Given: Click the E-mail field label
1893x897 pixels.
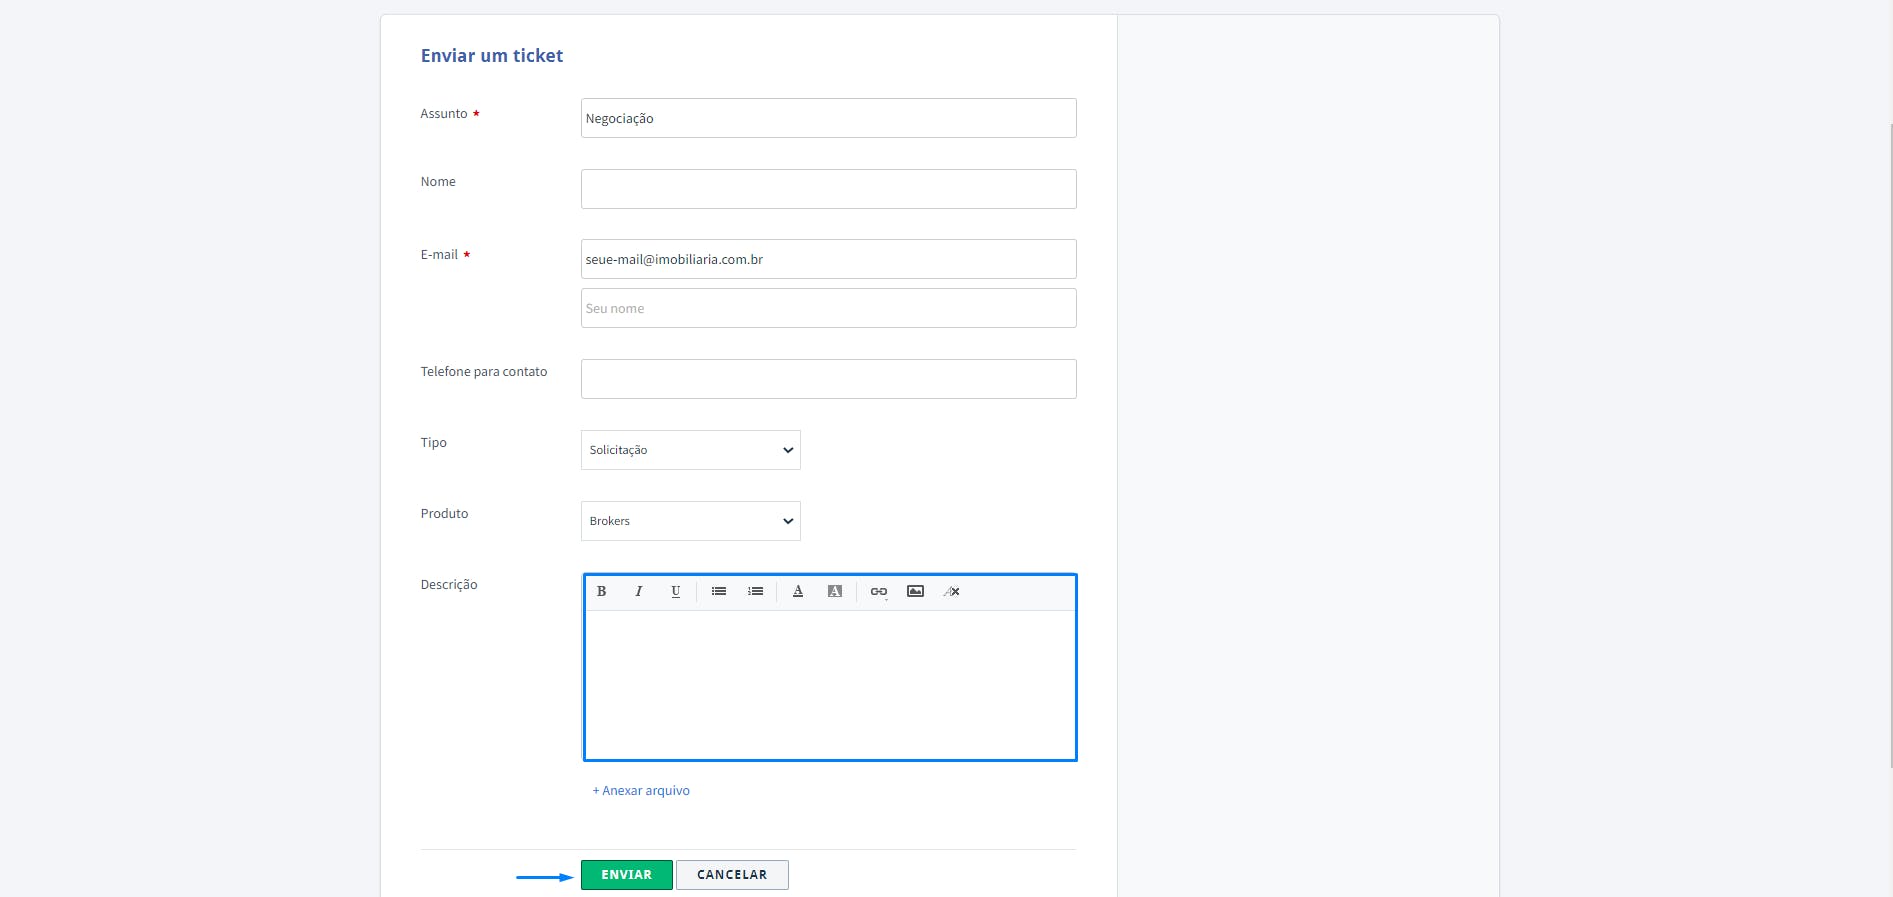Looking at the screenshot, I should point(439,255).
